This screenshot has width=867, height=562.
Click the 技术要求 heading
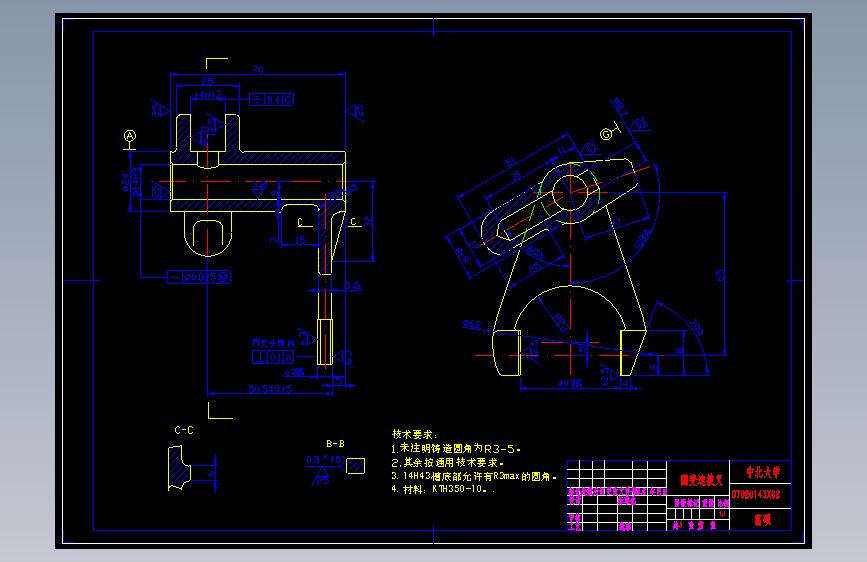pos(415,434)
